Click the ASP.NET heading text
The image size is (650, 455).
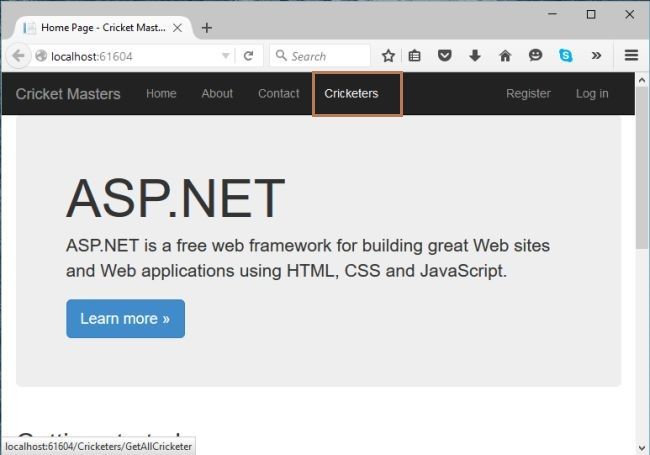[175, 199]
